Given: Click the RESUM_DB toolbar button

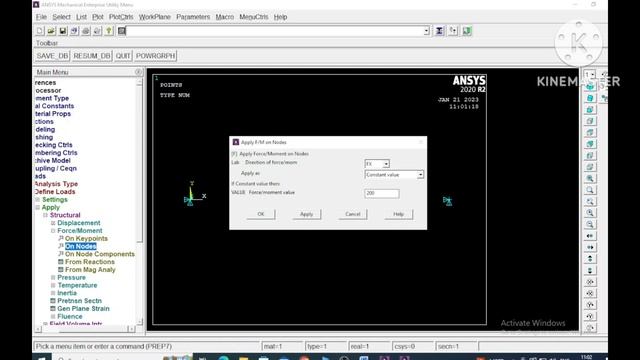Looking at the screenshot, I should tap(92, 56).
